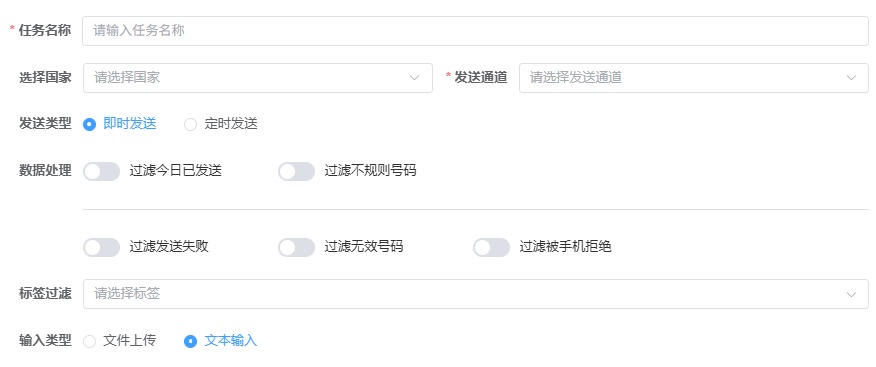Open the 请选择标签 tag filter dropdown

click(x=475, y=294)
